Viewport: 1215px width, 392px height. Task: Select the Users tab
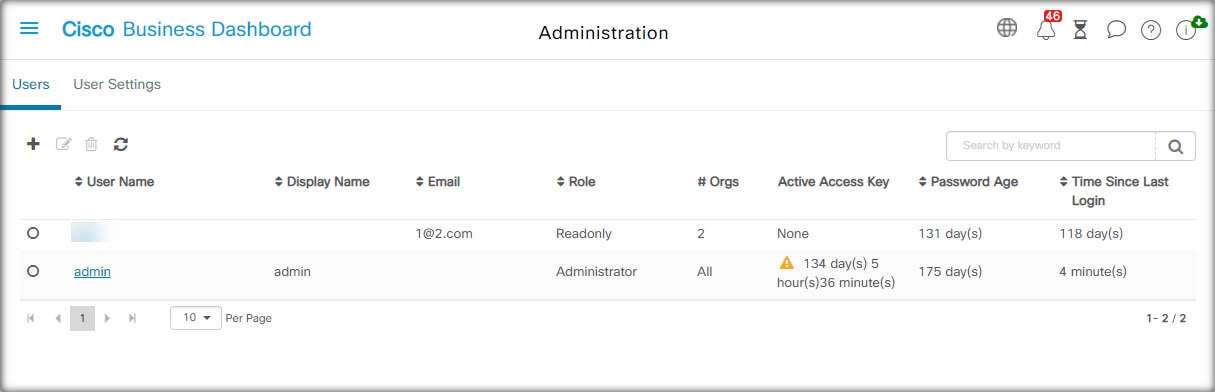[x=31, y=85]
